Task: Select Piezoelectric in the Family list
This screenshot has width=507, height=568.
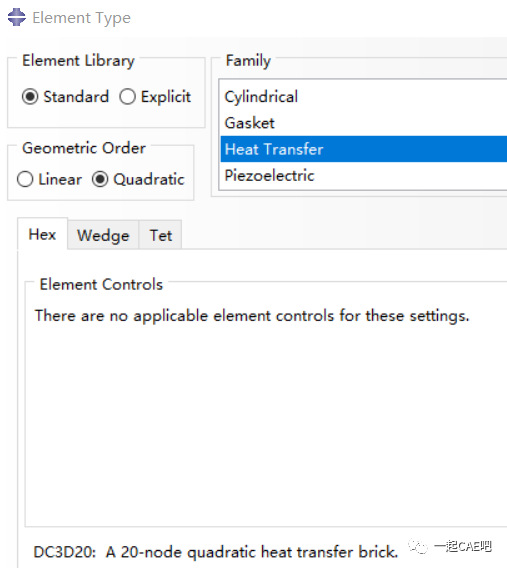Action: tap(364, 175)
